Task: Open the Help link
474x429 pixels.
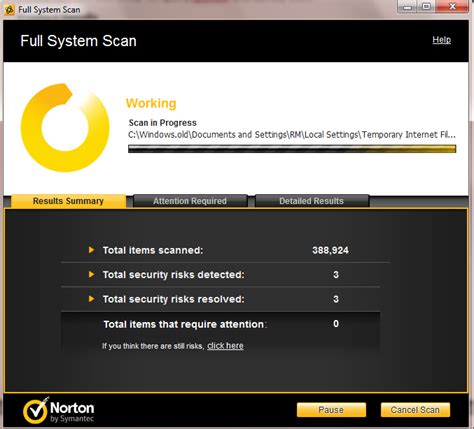Action: pos(441,40)
